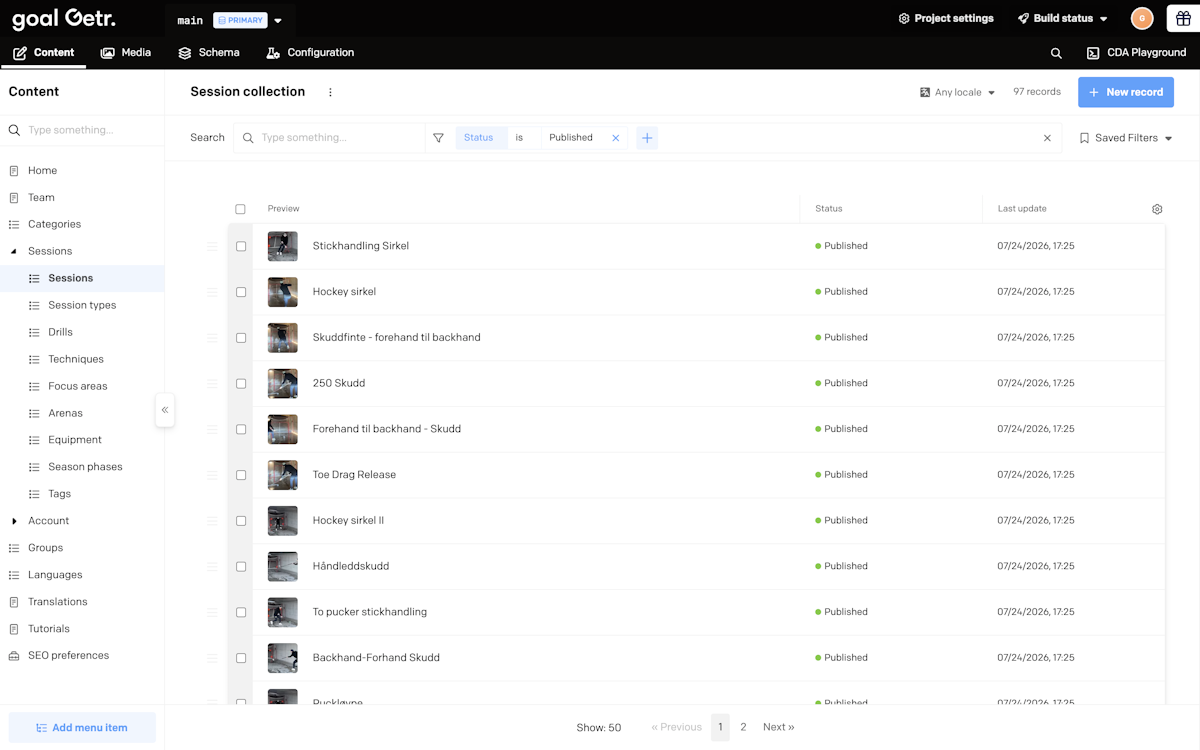Switch to the Configuration tab
This screenshot has width=1200, height=750.
pos(310,53)
